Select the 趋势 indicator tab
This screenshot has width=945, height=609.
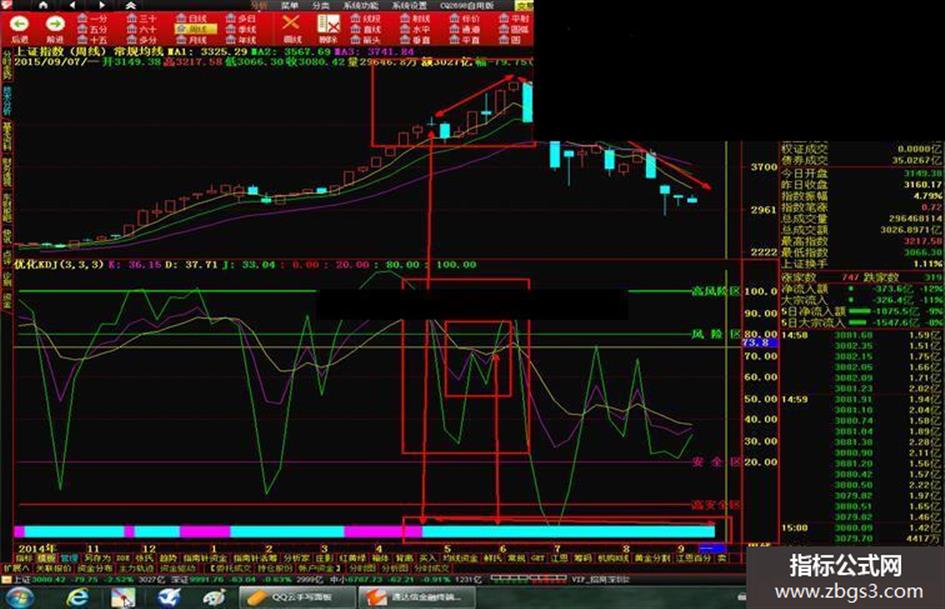tap(168, 558)
